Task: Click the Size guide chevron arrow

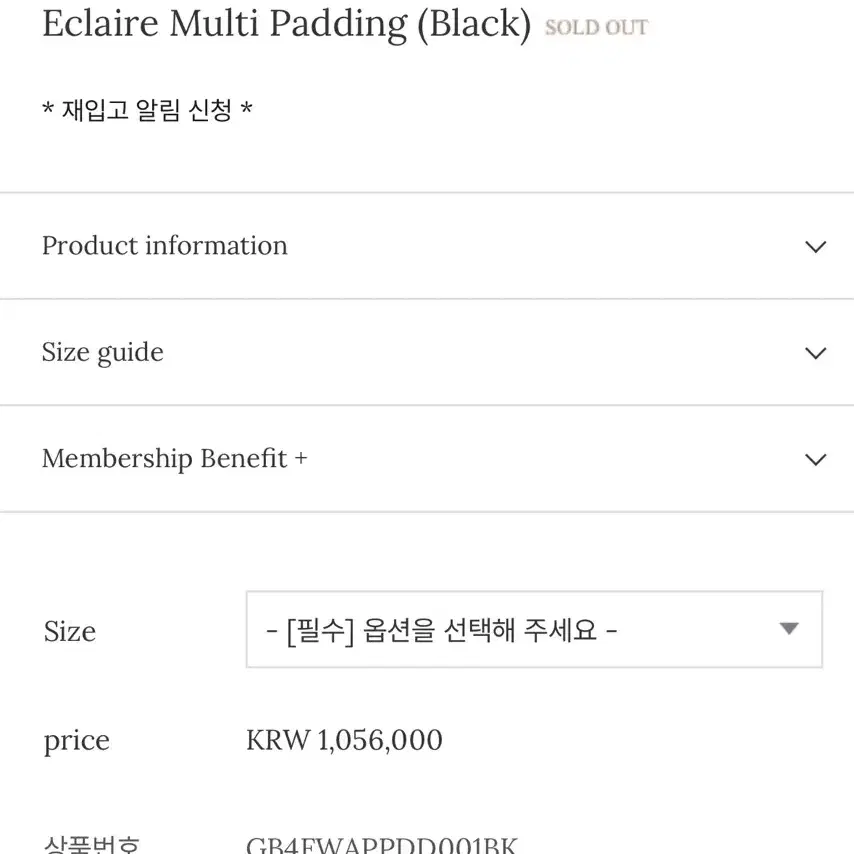Action: click(815, 353)
